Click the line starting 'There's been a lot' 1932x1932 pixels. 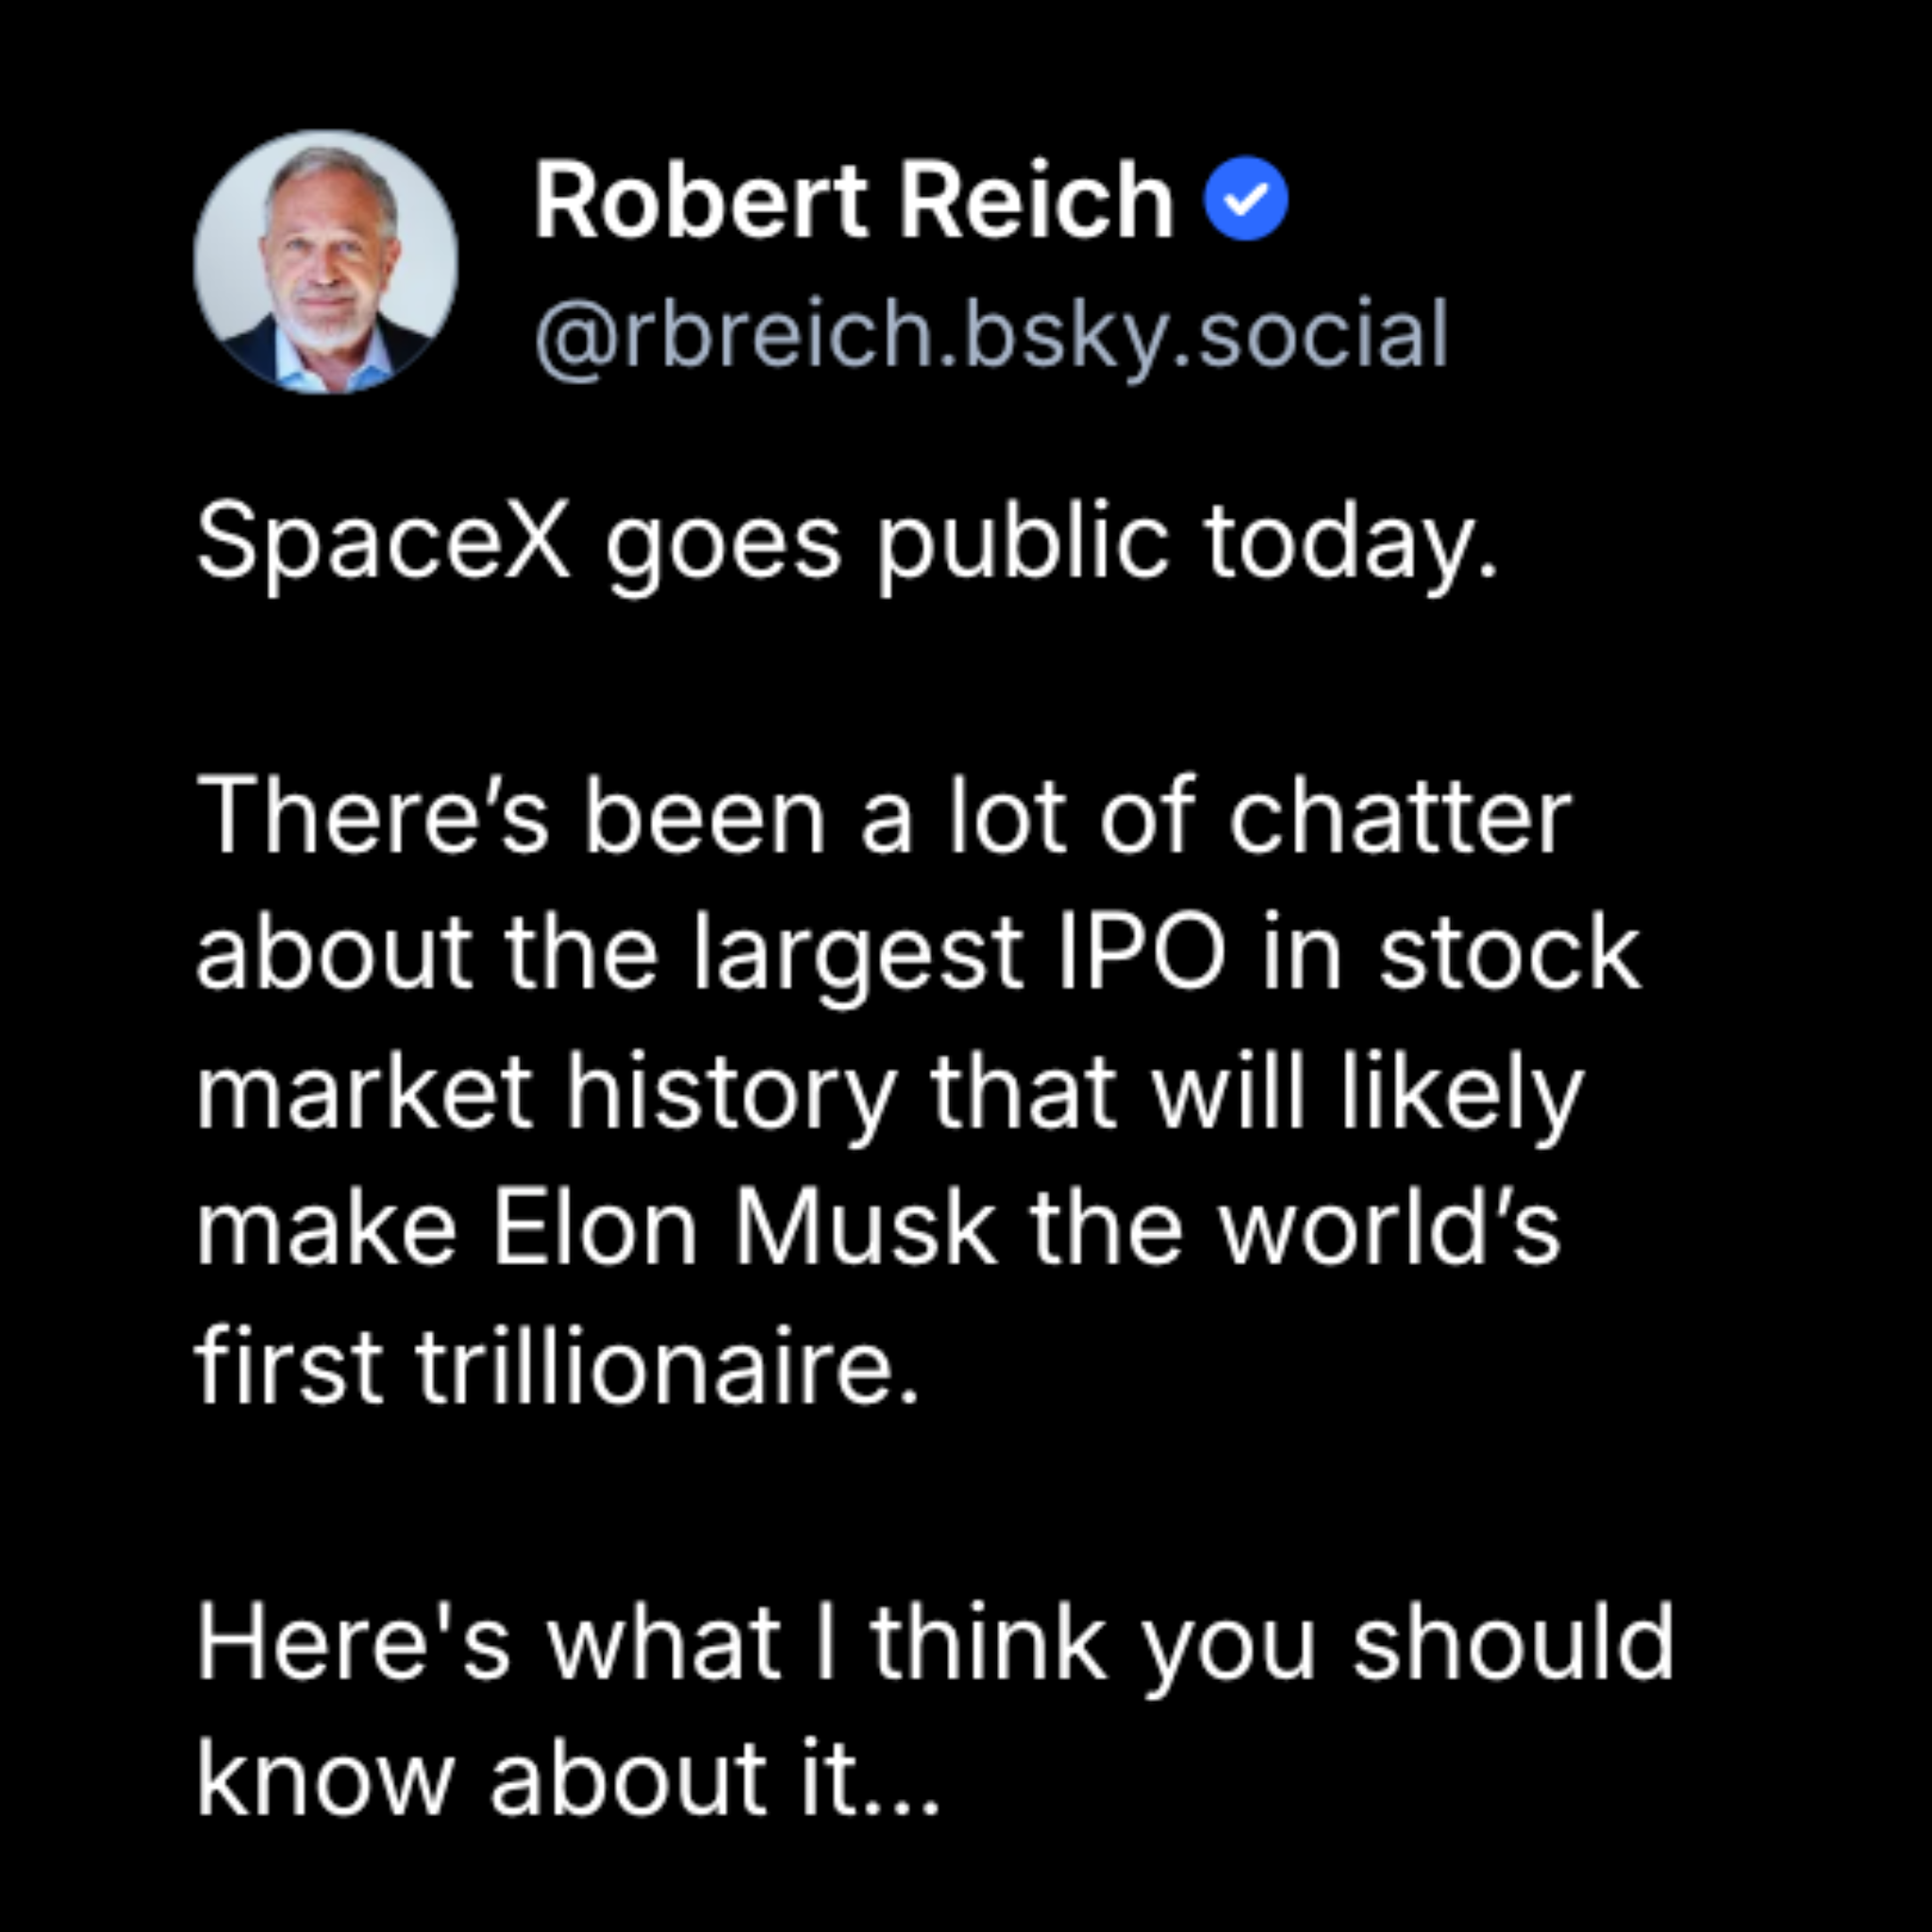click(884, 817)
